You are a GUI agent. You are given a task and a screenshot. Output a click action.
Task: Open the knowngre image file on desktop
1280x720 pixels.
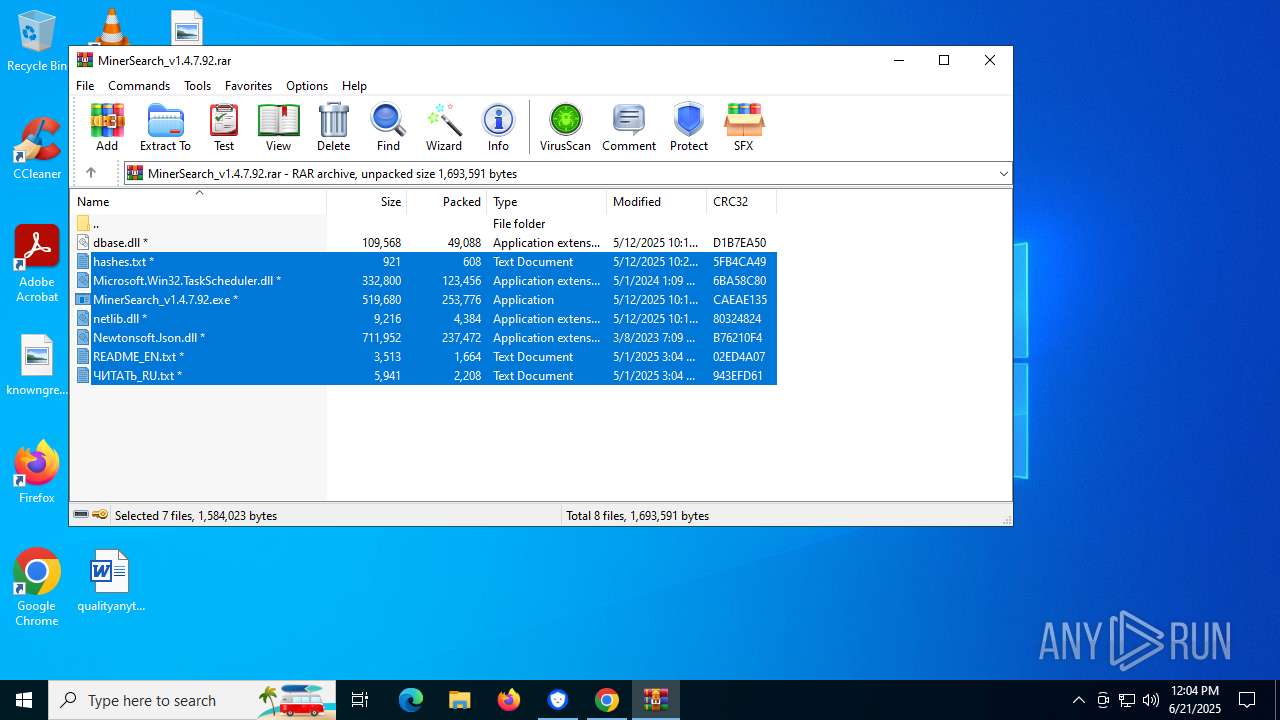pyautogui.click(x=37, y=365)
